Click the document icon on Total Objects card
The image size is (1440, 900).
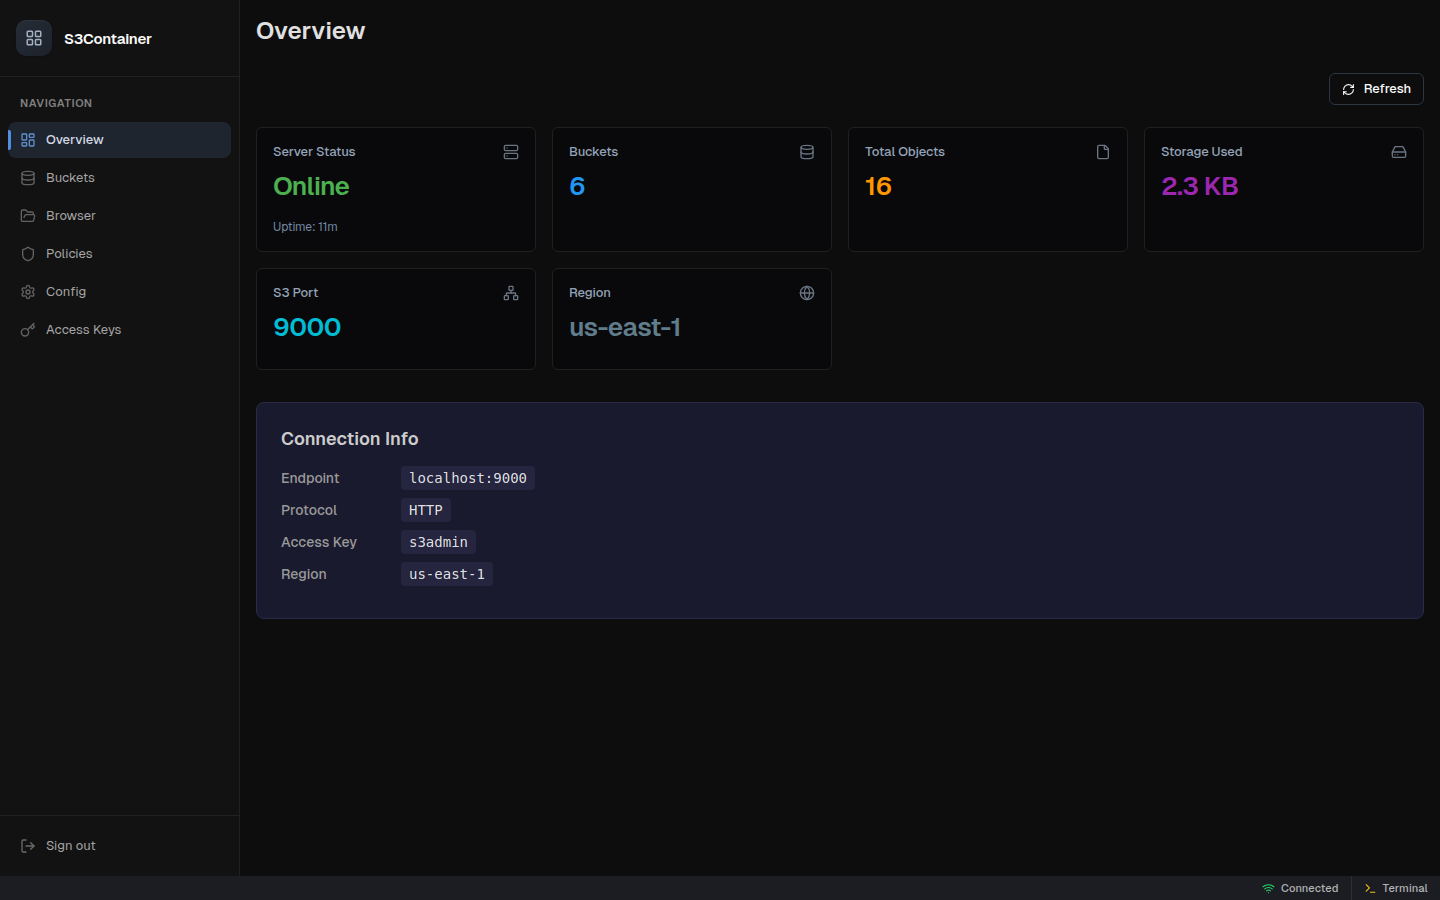click(1103, 151)
